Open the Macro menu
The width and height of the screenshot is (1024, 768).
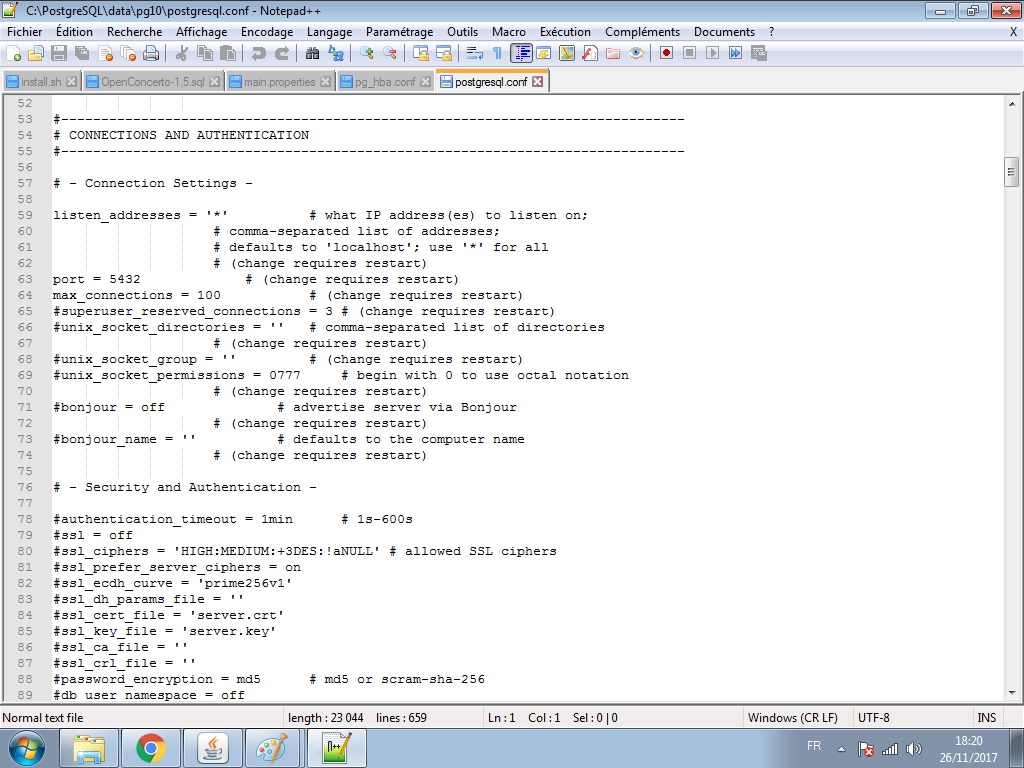coord(509,32)
